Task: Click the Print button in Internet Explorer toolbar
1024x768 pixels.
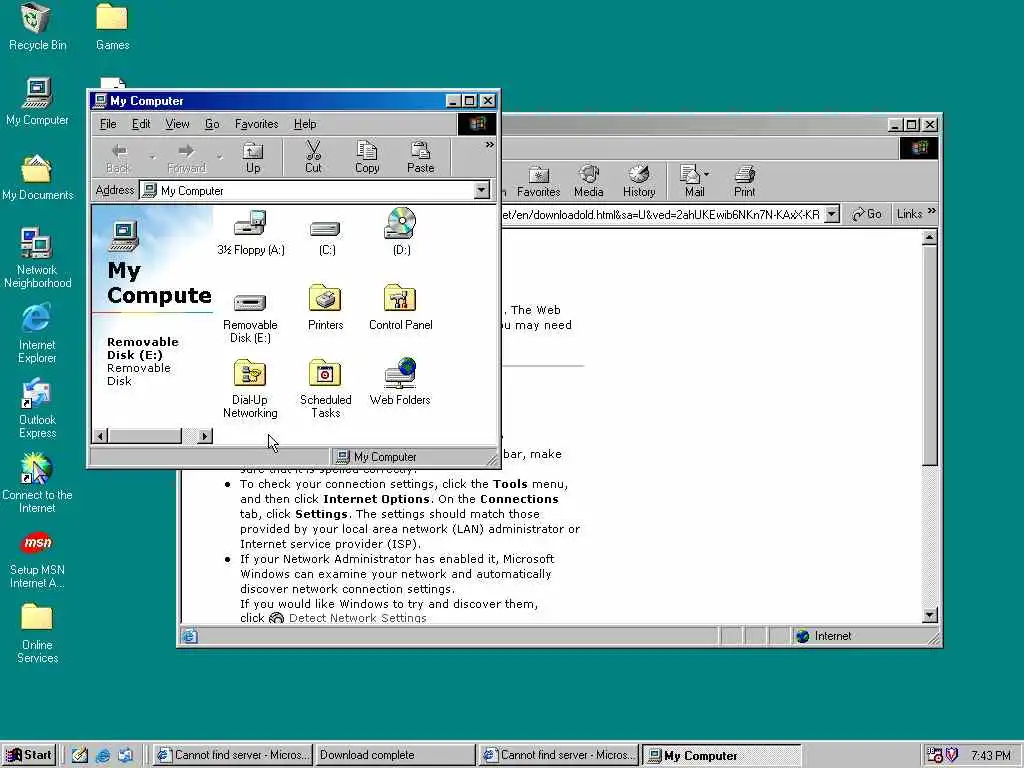Action: pos(744,181)
